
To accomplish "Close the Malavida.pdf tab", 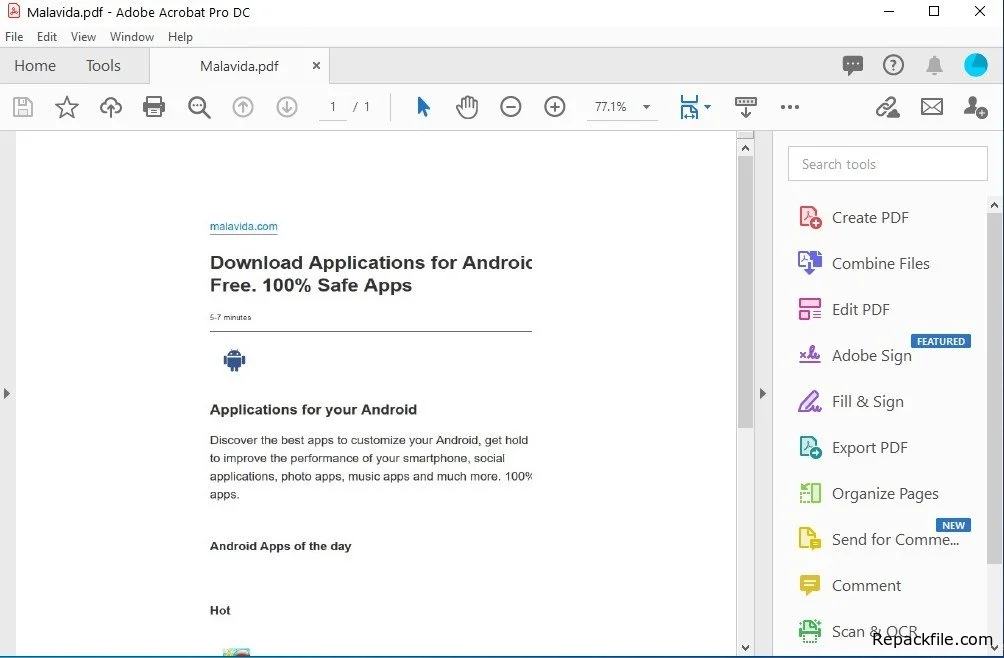I will (316, 65).
